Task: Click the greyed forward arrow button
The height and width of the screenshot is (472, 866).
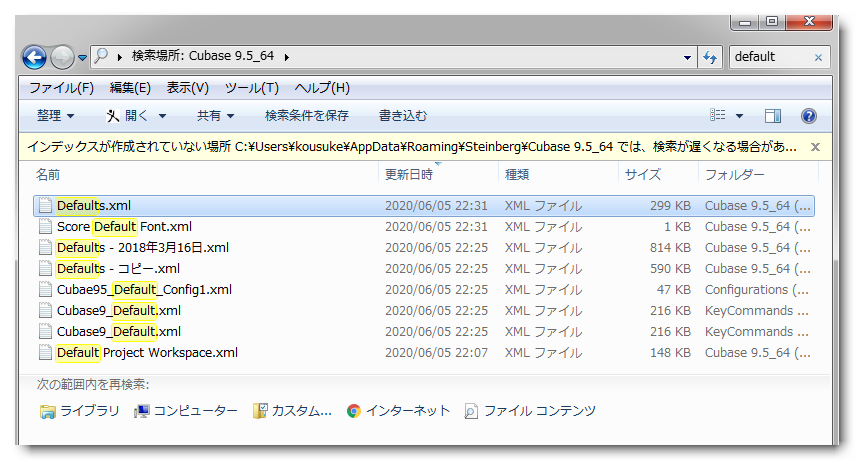Action: [62, 57]
